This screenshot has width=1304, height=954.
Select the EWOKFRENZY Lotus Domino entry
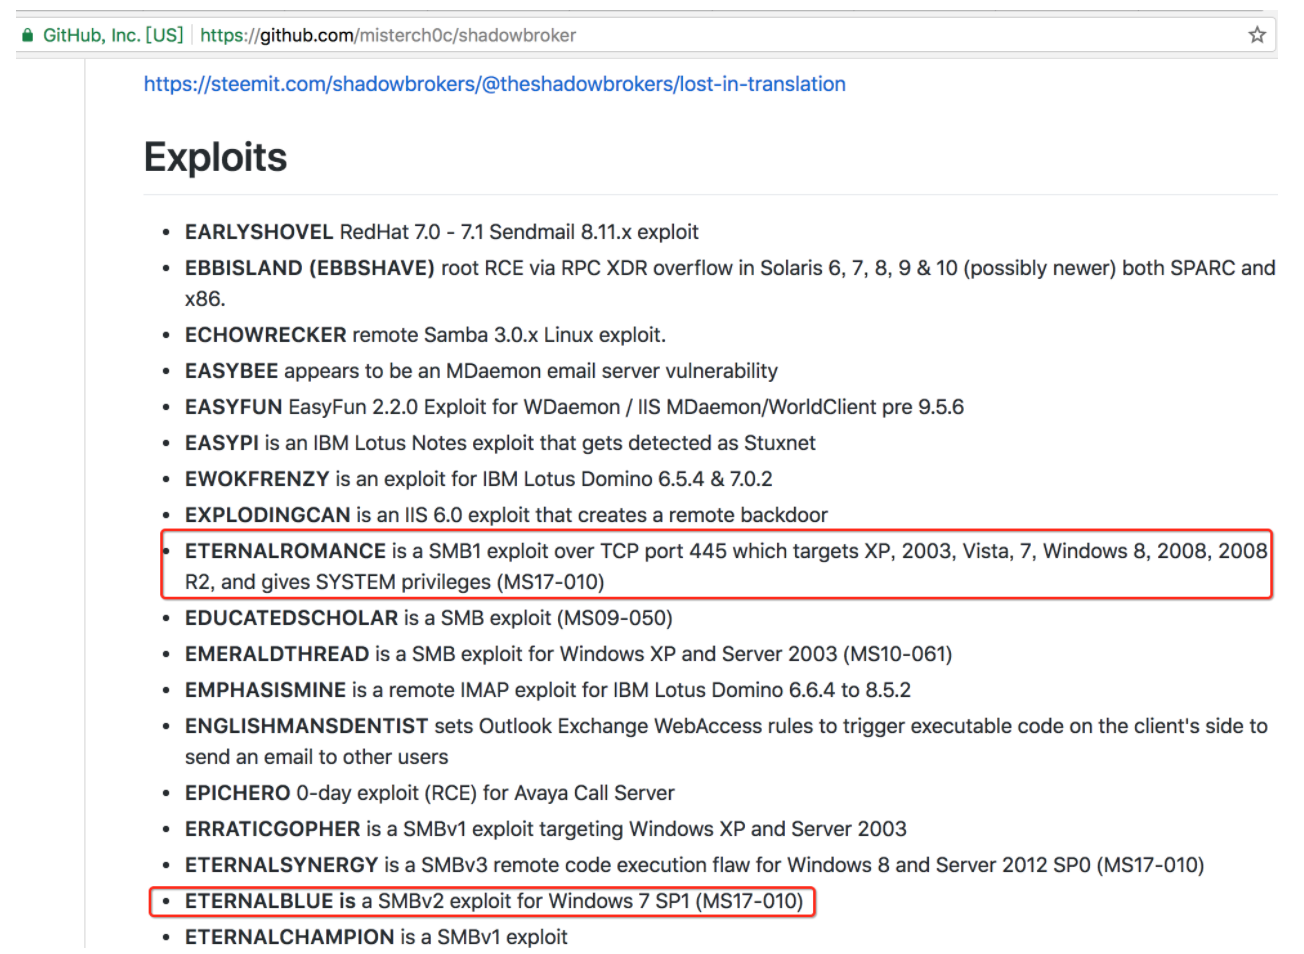pos(478,479)
